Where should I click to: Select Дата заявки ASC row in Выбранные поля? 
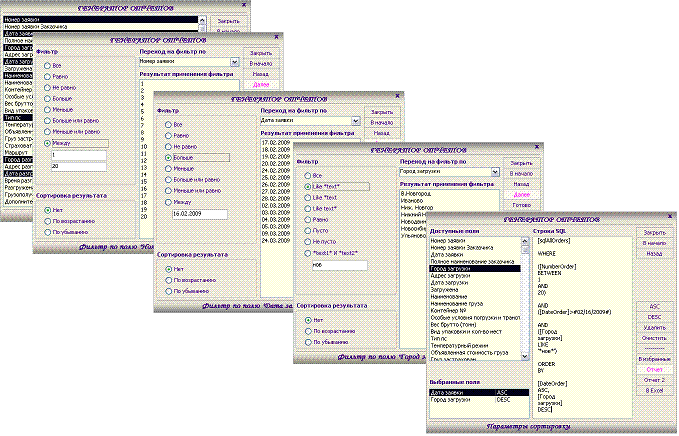[479, 393]
